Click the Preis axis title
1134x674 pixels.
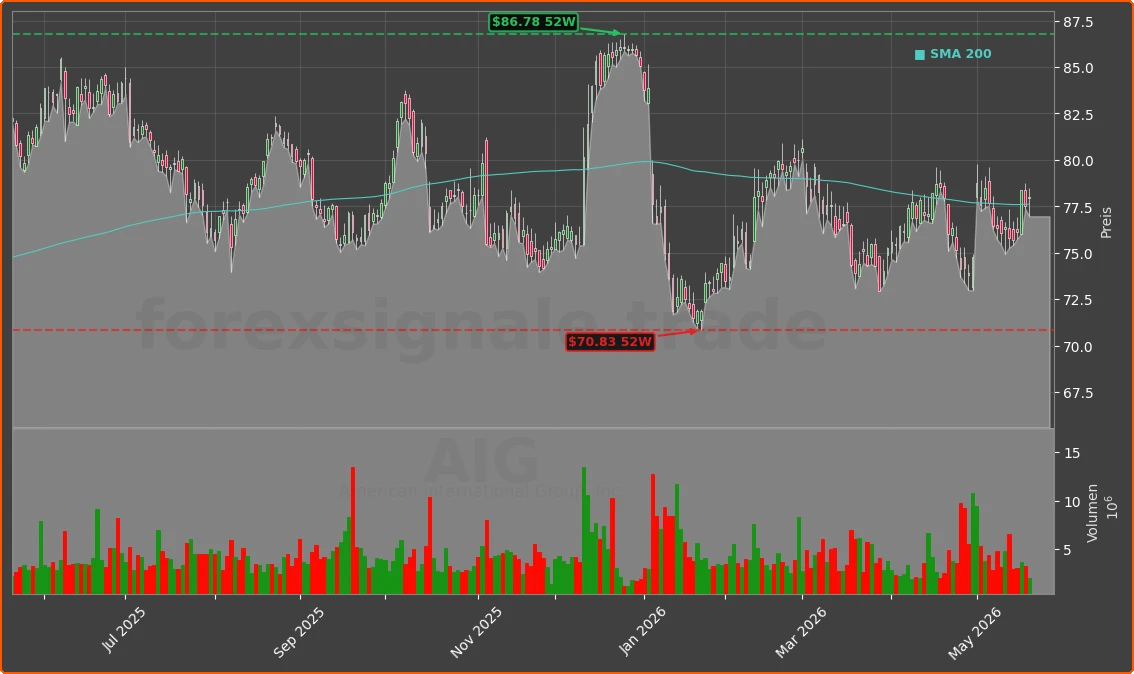(x=1106, y=223)
